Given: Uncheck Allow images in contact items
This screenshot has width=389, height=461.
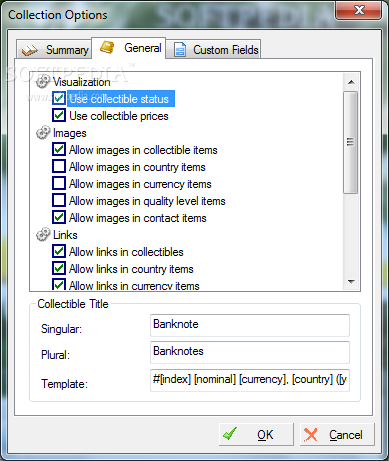Looking at the screenshot, I should click(x=59, y=217).
